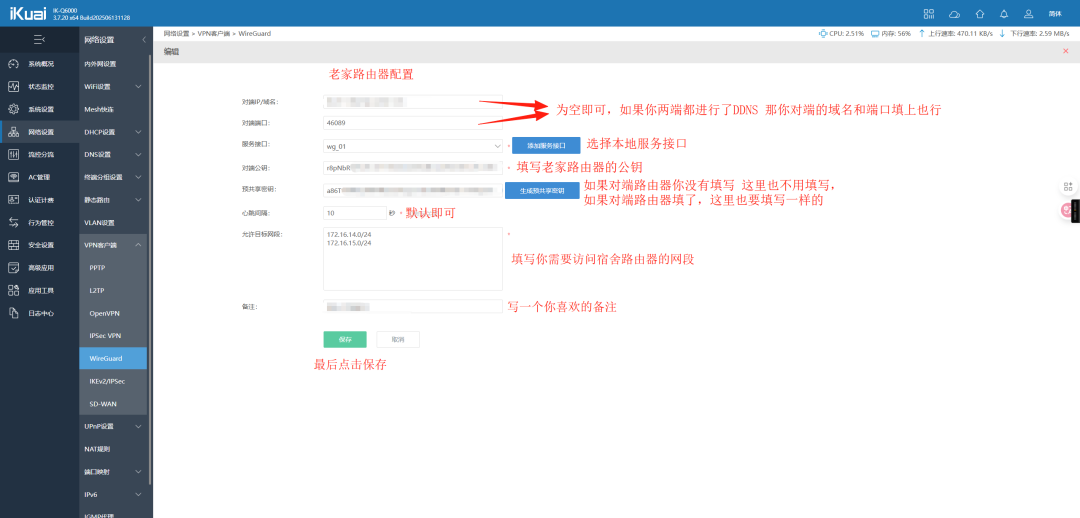This screenshot has height=518, width=1080.
Task: Focus the 对端IP/域名 input field
Action: [413, 102]
